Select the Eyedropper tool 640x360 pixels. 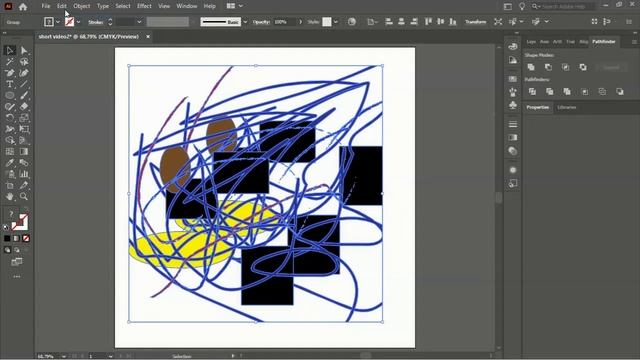coord(9,163)
